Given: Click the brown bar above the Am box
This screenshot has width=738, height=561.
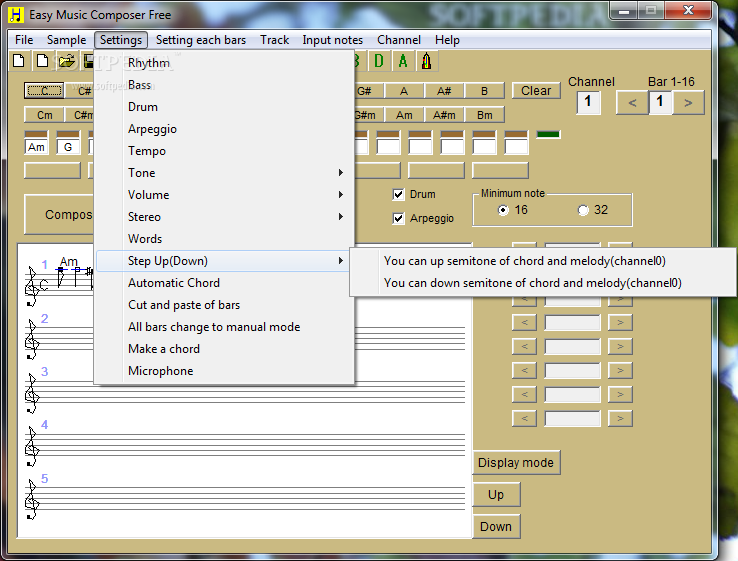Looking at the screenshot, I should [x=36, y=134].
